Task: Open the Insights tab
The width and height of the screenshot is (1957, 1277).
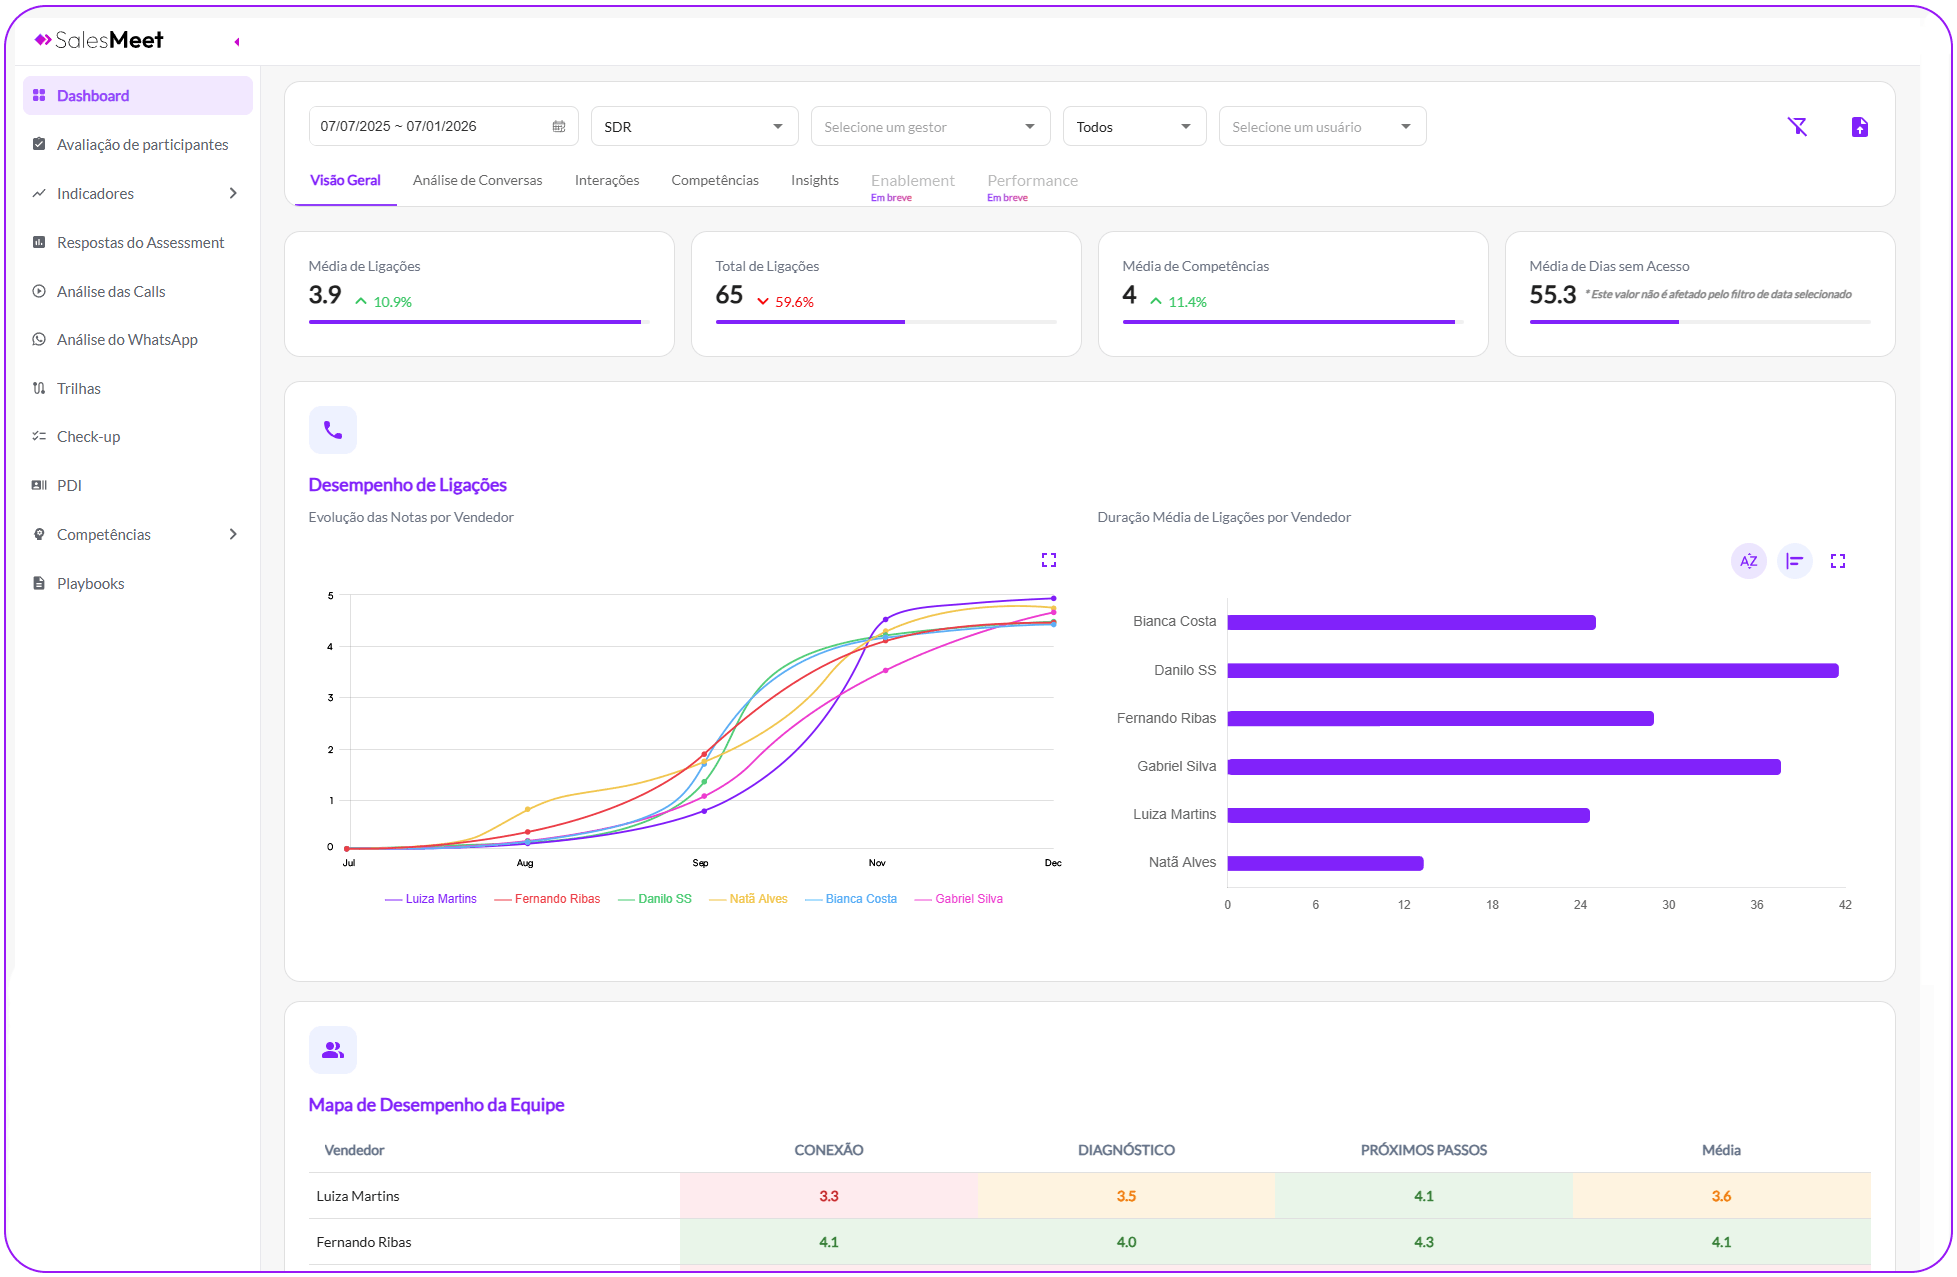Action: [x=814, y=180]
